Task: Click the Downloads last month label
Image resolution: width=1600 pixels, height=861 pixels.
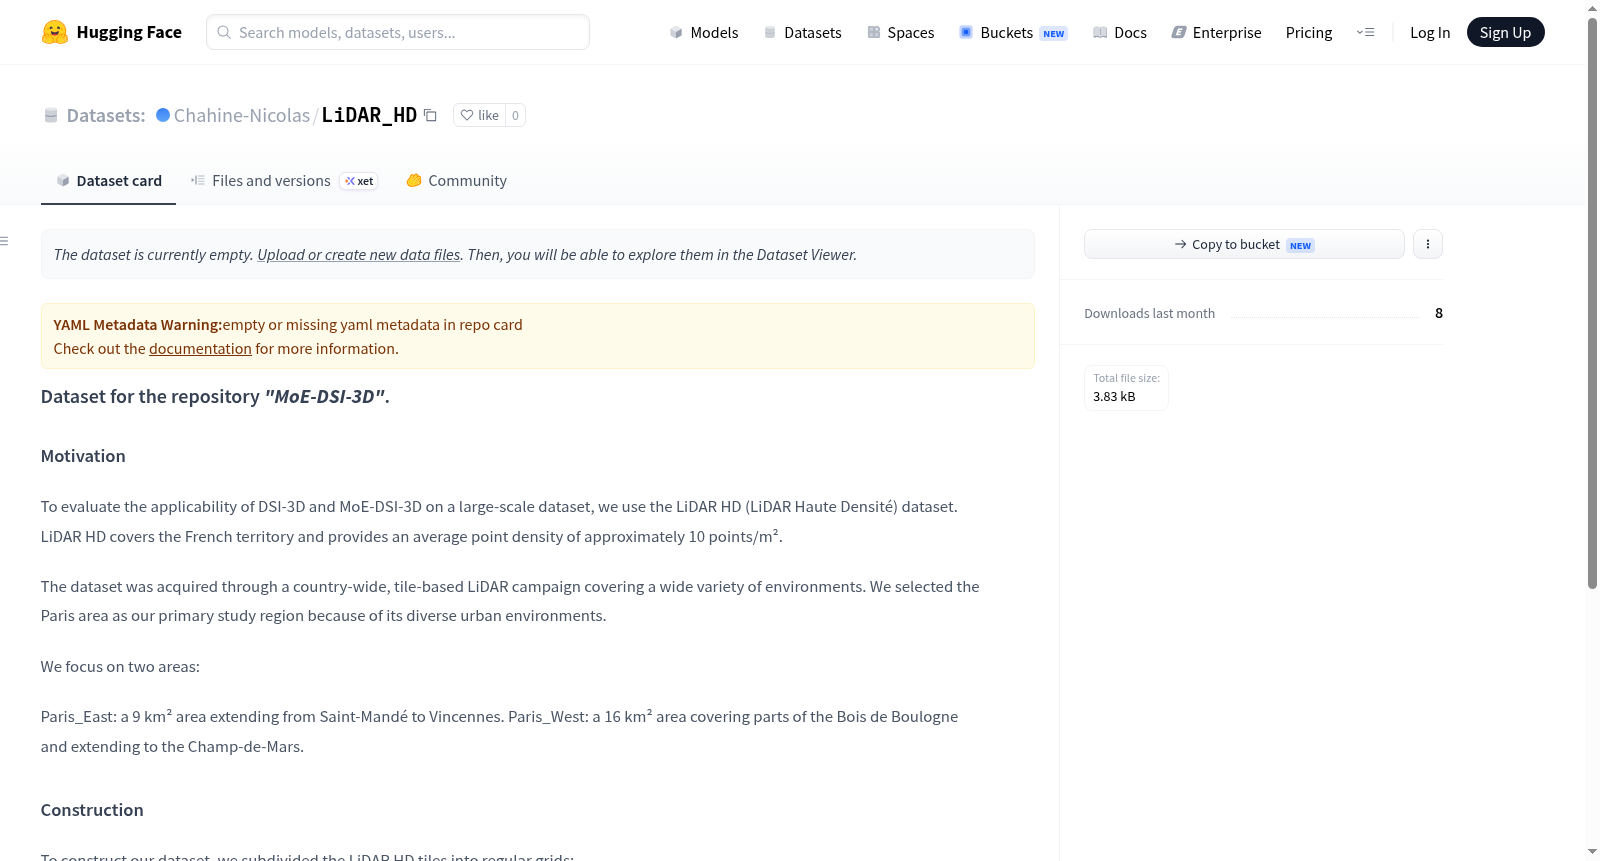Action: click(1150, 313)
